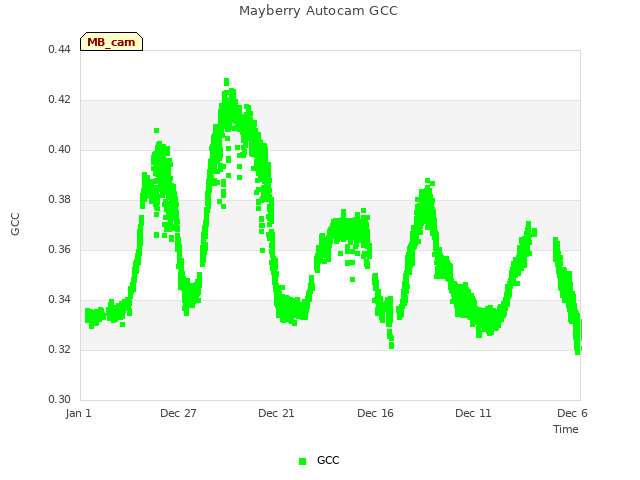The height and width of the screenshot is (480, 640).
Task: Select the Jan 1 x-axis label
Action: click(78, 413)
